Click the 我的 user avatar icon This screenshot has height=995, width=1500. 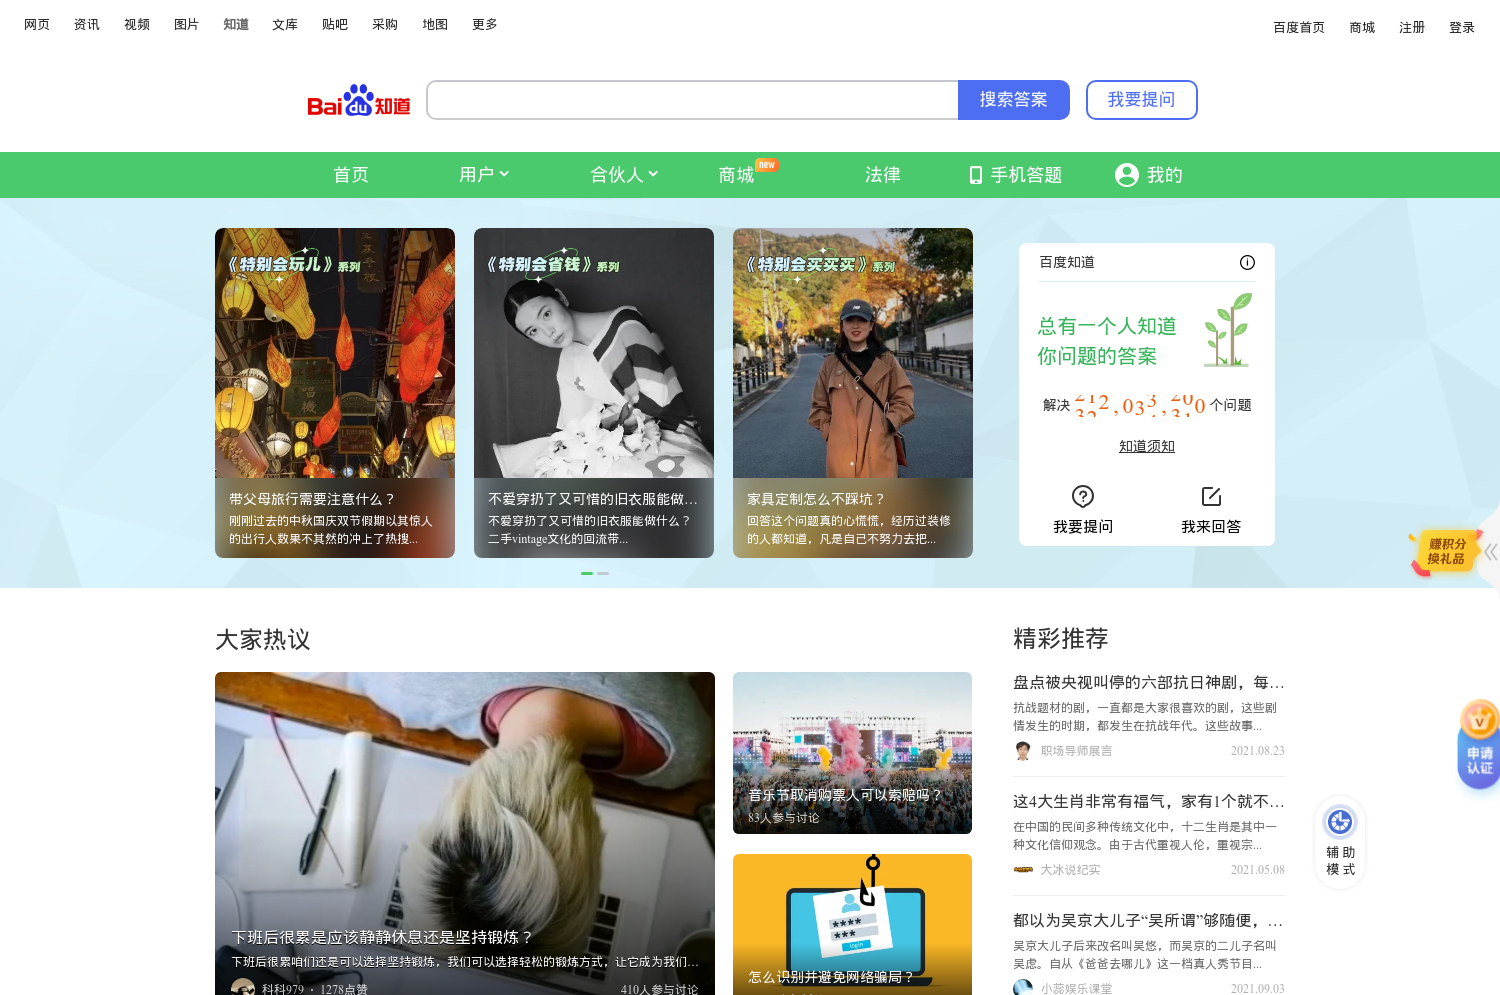click(1127, 175)
